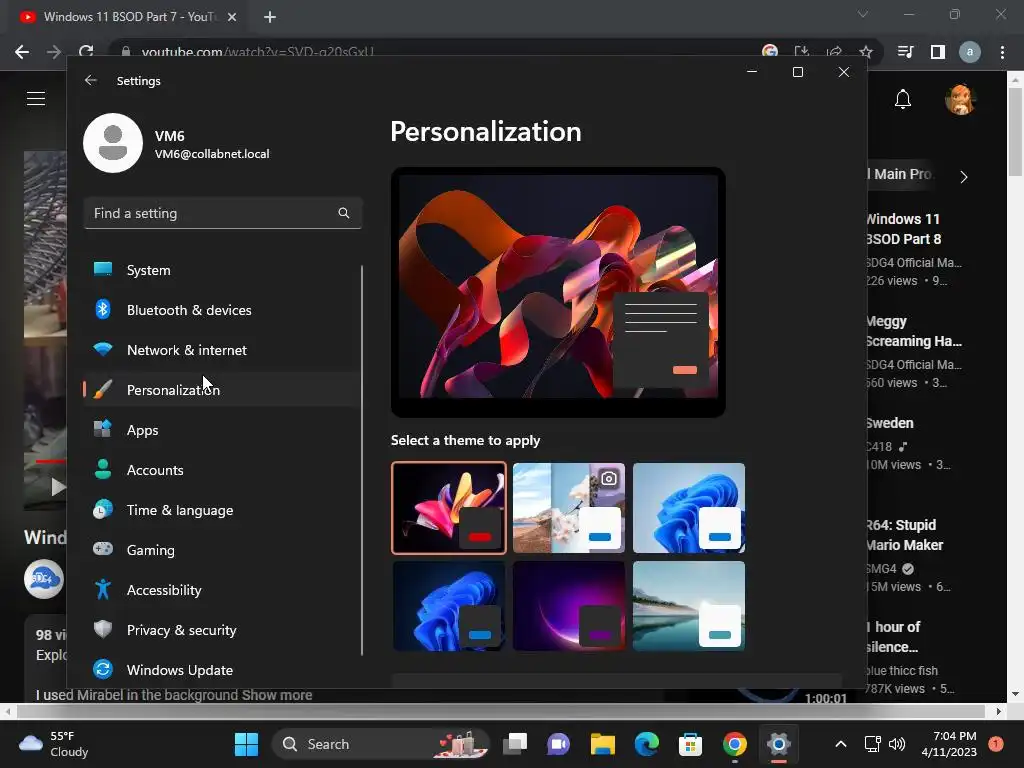This screenshot has width=1024, height=768.
Task: Apply the landscape spotlight theme with camera icon
Action: [x=569, y=507]
